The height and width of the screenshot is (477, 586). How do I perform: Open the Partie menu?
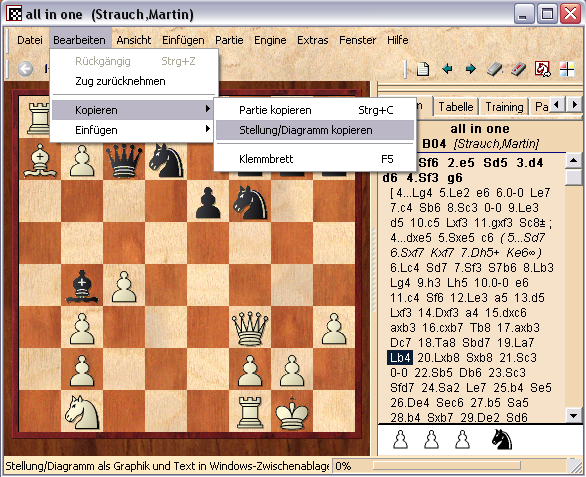click(229, 40)
